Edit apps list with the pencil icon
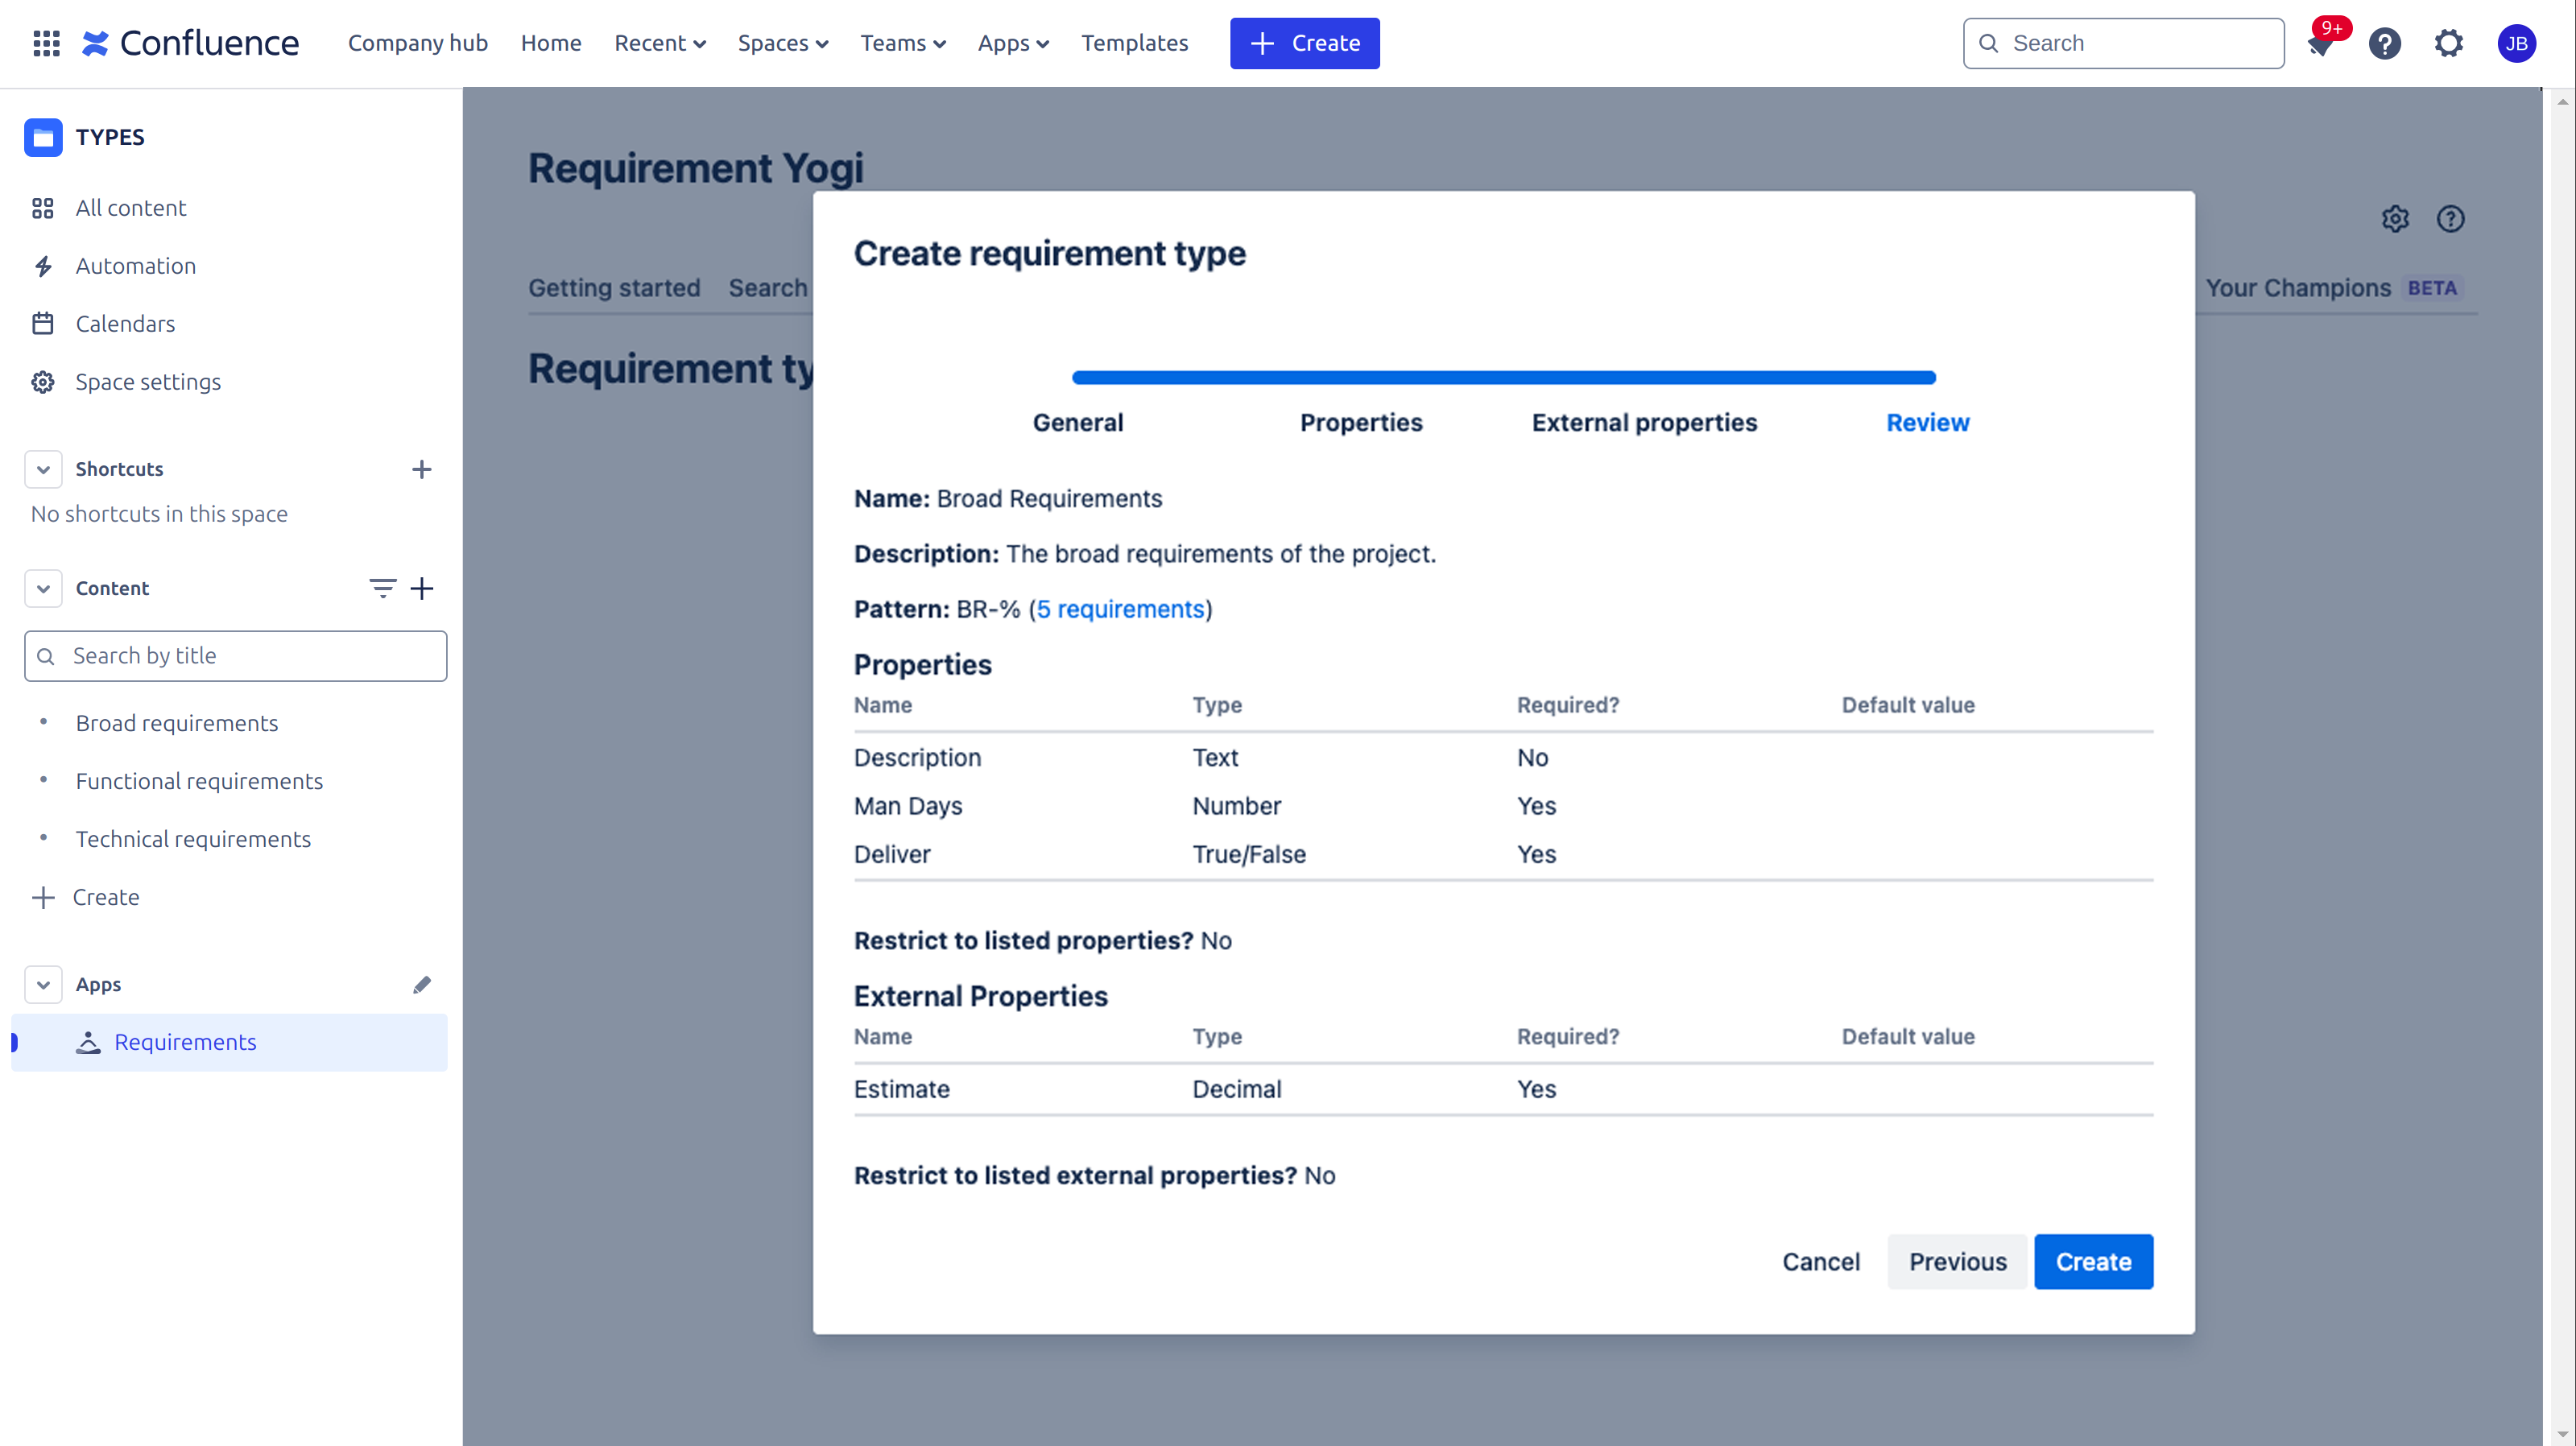The height and width of the screenshot is (1446, 2576). click(x=422, y=985)
